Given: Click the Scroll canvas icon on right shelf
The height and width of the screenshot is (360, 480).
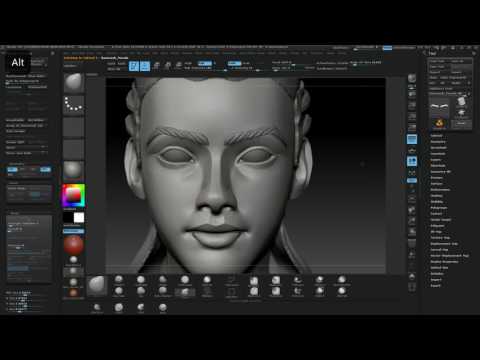Looking at the screenshot, I should (x=412, y=95).
